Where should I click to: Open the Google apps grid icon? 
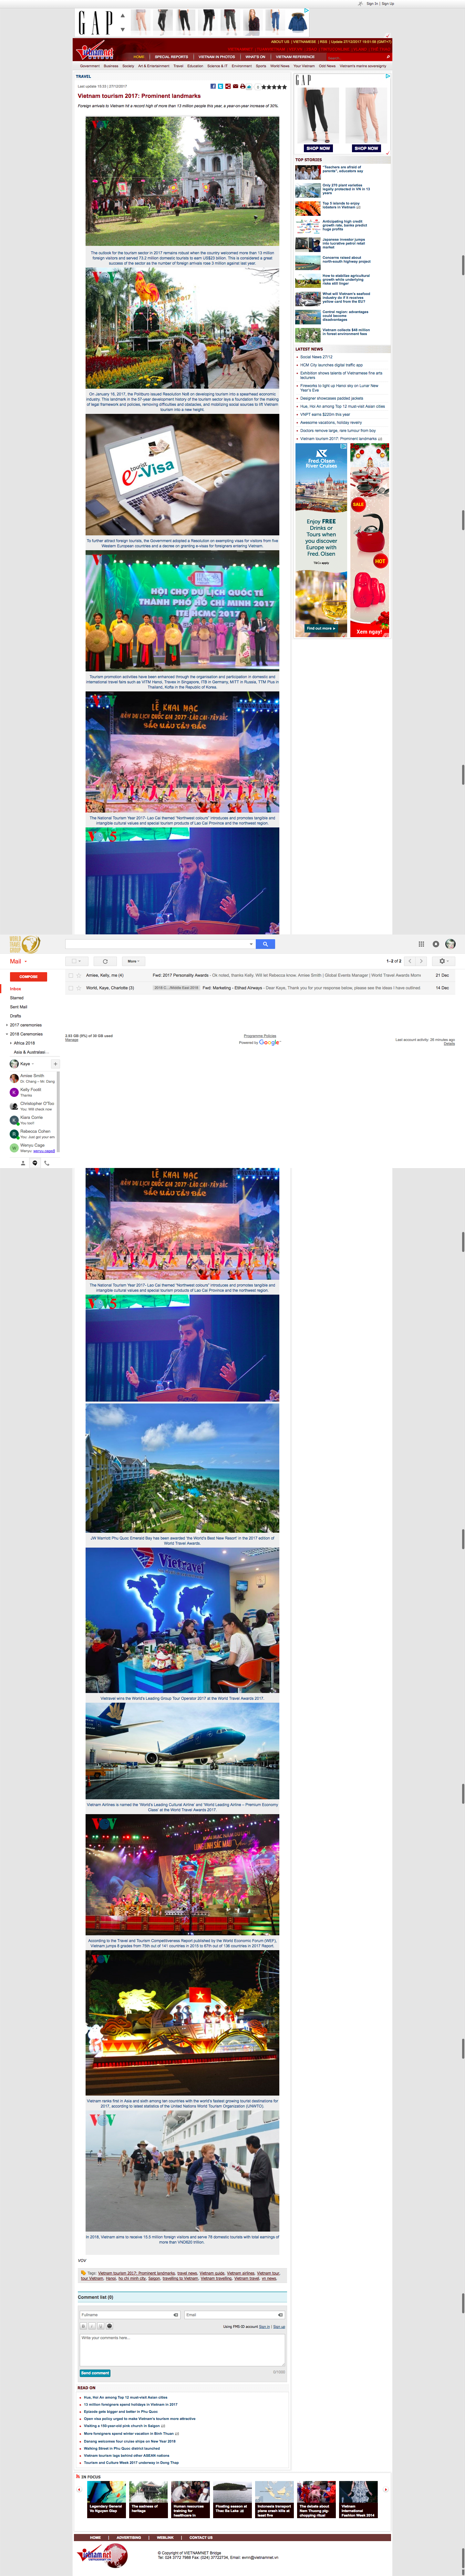coord(421,944)
